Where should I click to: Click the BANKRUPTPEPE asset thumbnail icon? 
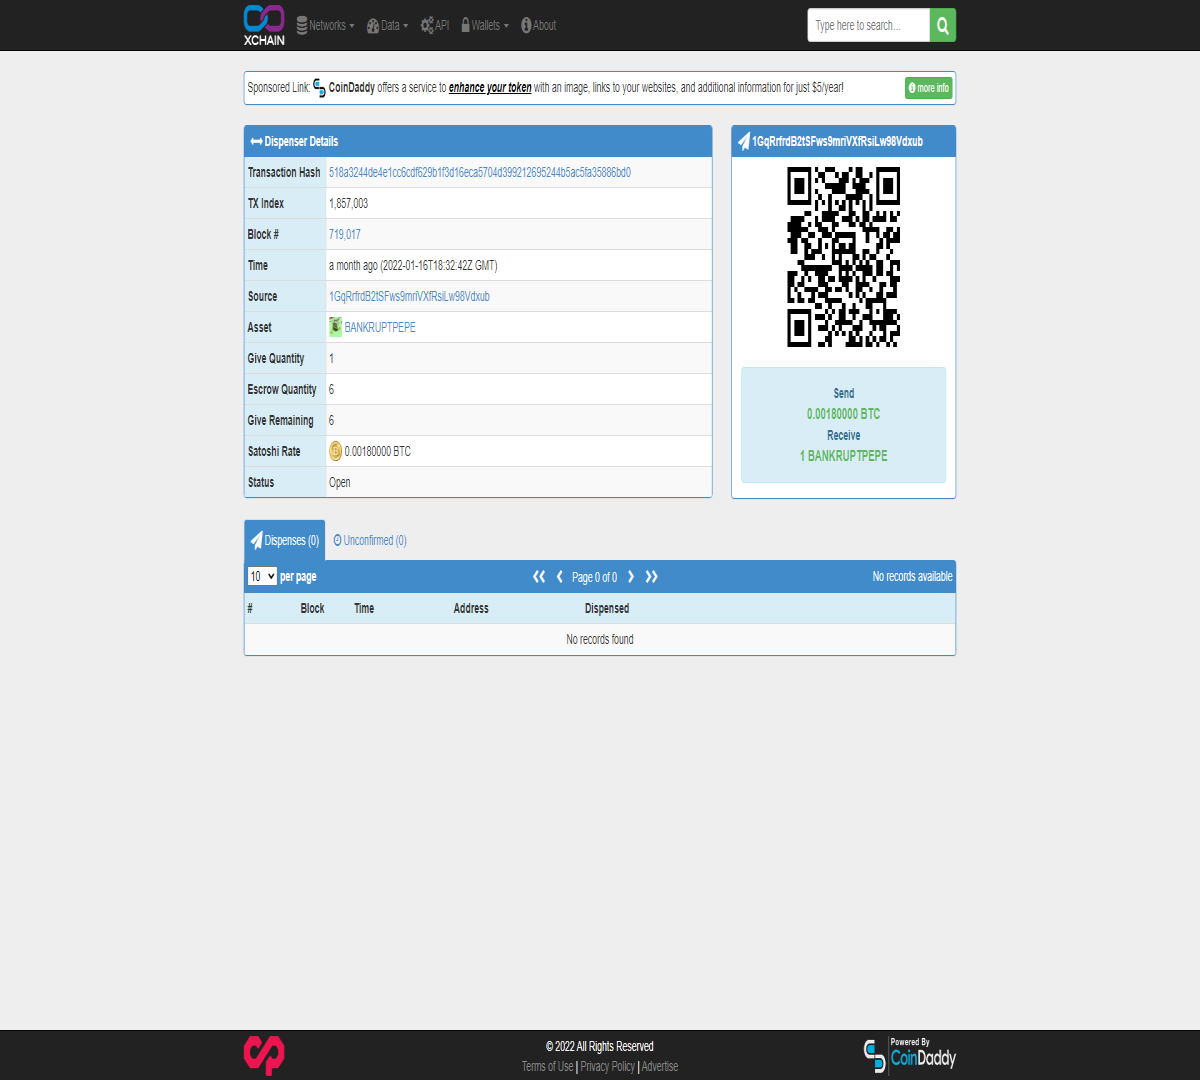point(335,327)
